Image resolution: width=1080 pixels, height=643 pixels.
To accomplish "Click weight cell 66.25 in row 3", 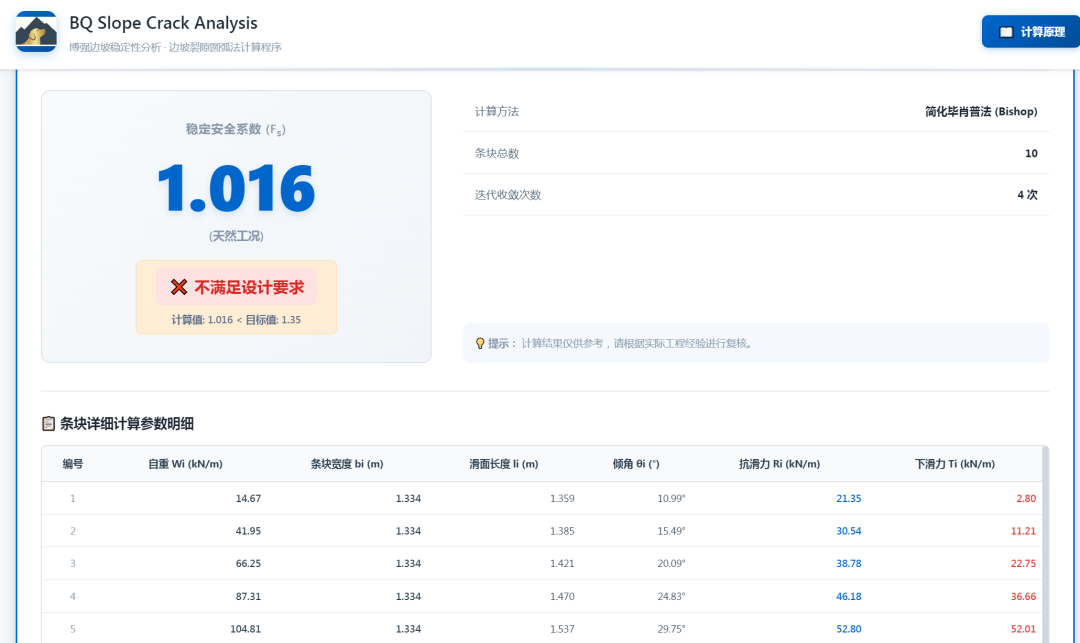I will 248,563.
